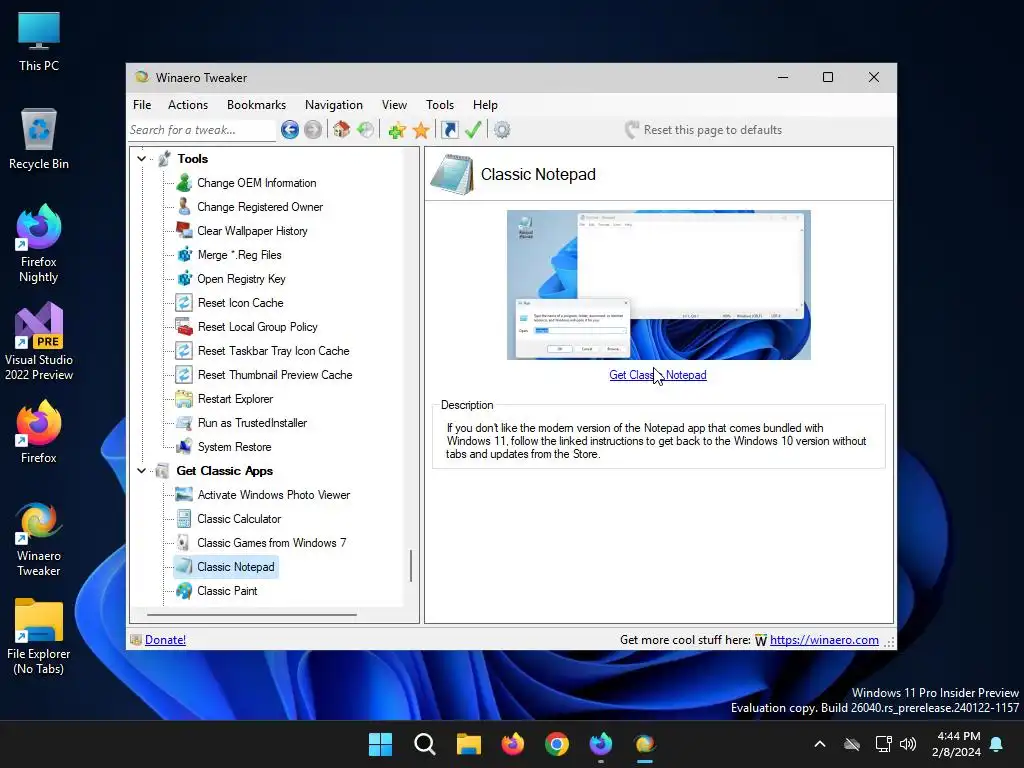Show hidden tray icons chevron
Screen dimensions: 1024x768
click(820, 744)
